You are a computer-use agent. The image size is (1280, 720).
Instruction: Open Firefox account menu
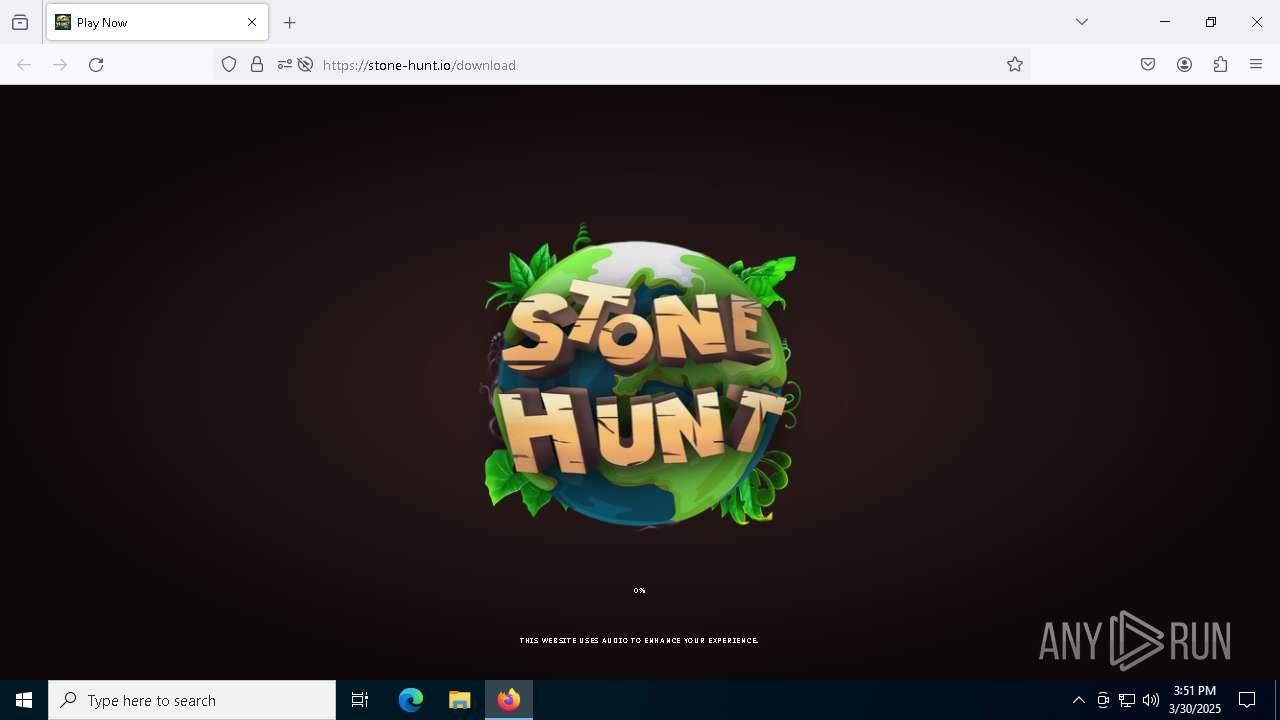(1184, 65)
